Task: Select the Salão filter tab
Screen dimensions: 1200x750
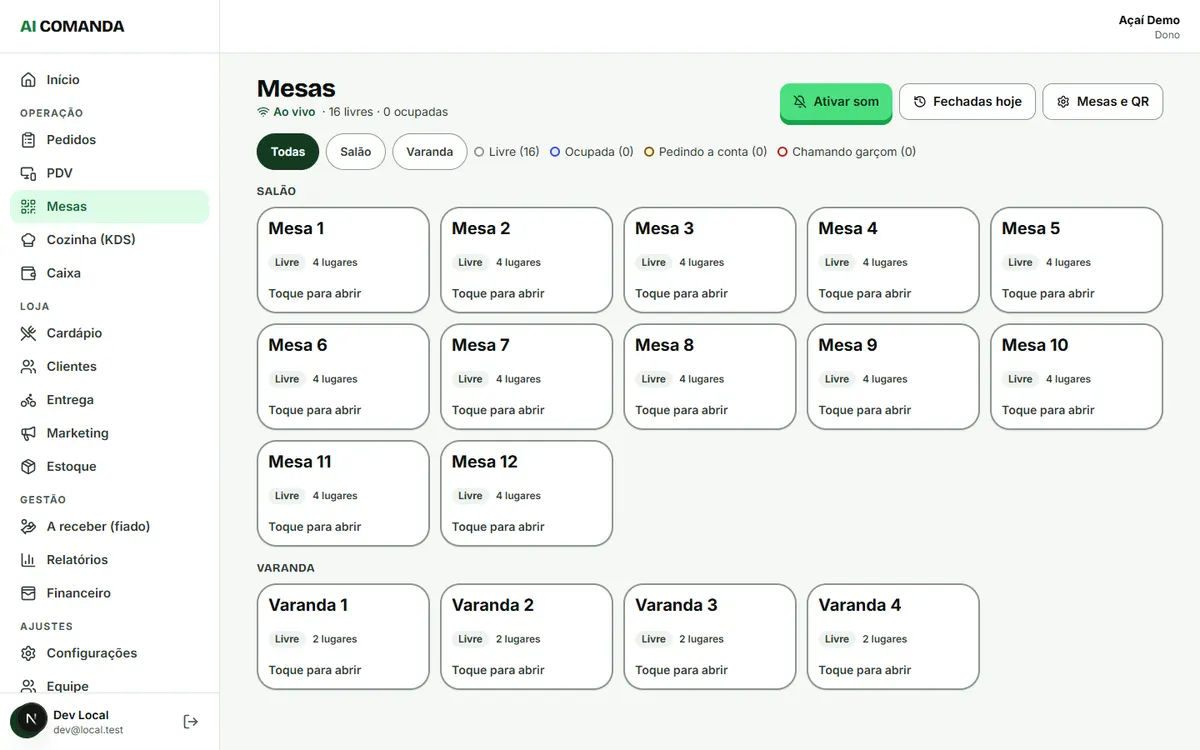Action: [356, 152]
